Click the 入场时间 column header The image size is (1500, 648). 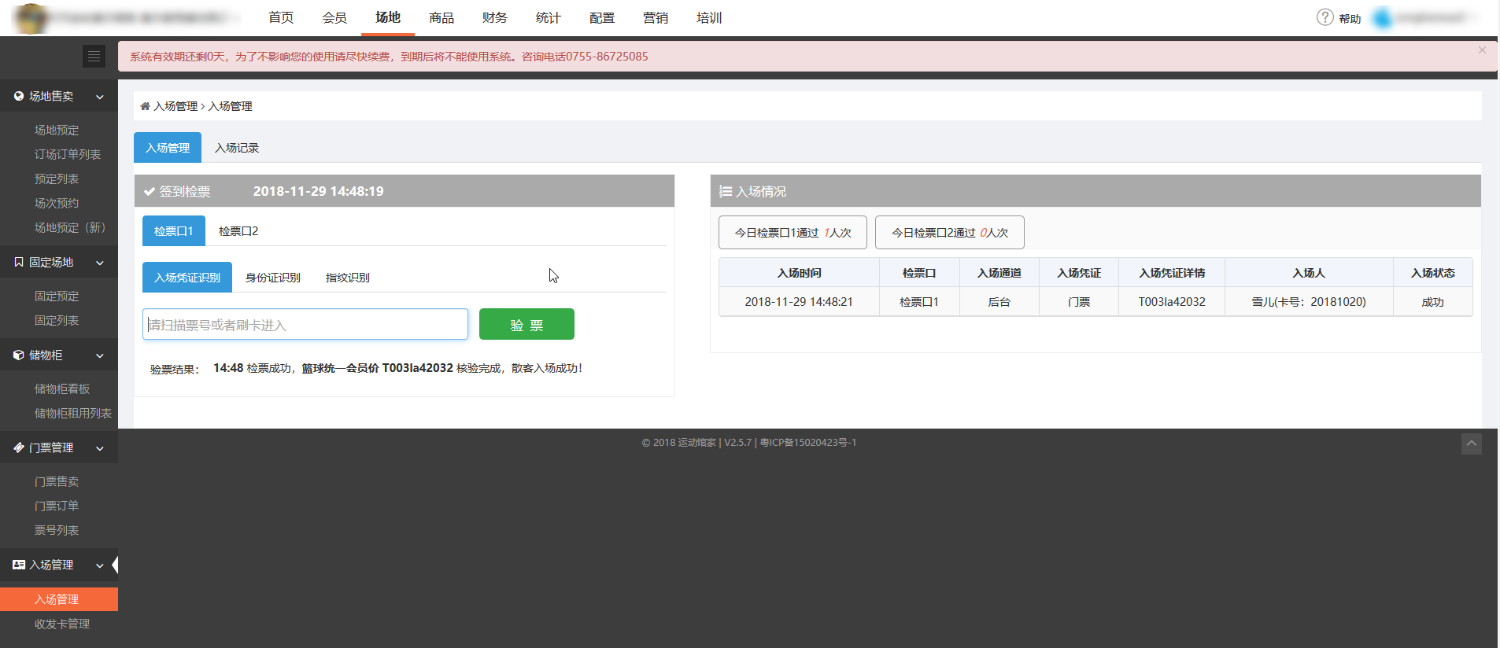click(799, 273)
